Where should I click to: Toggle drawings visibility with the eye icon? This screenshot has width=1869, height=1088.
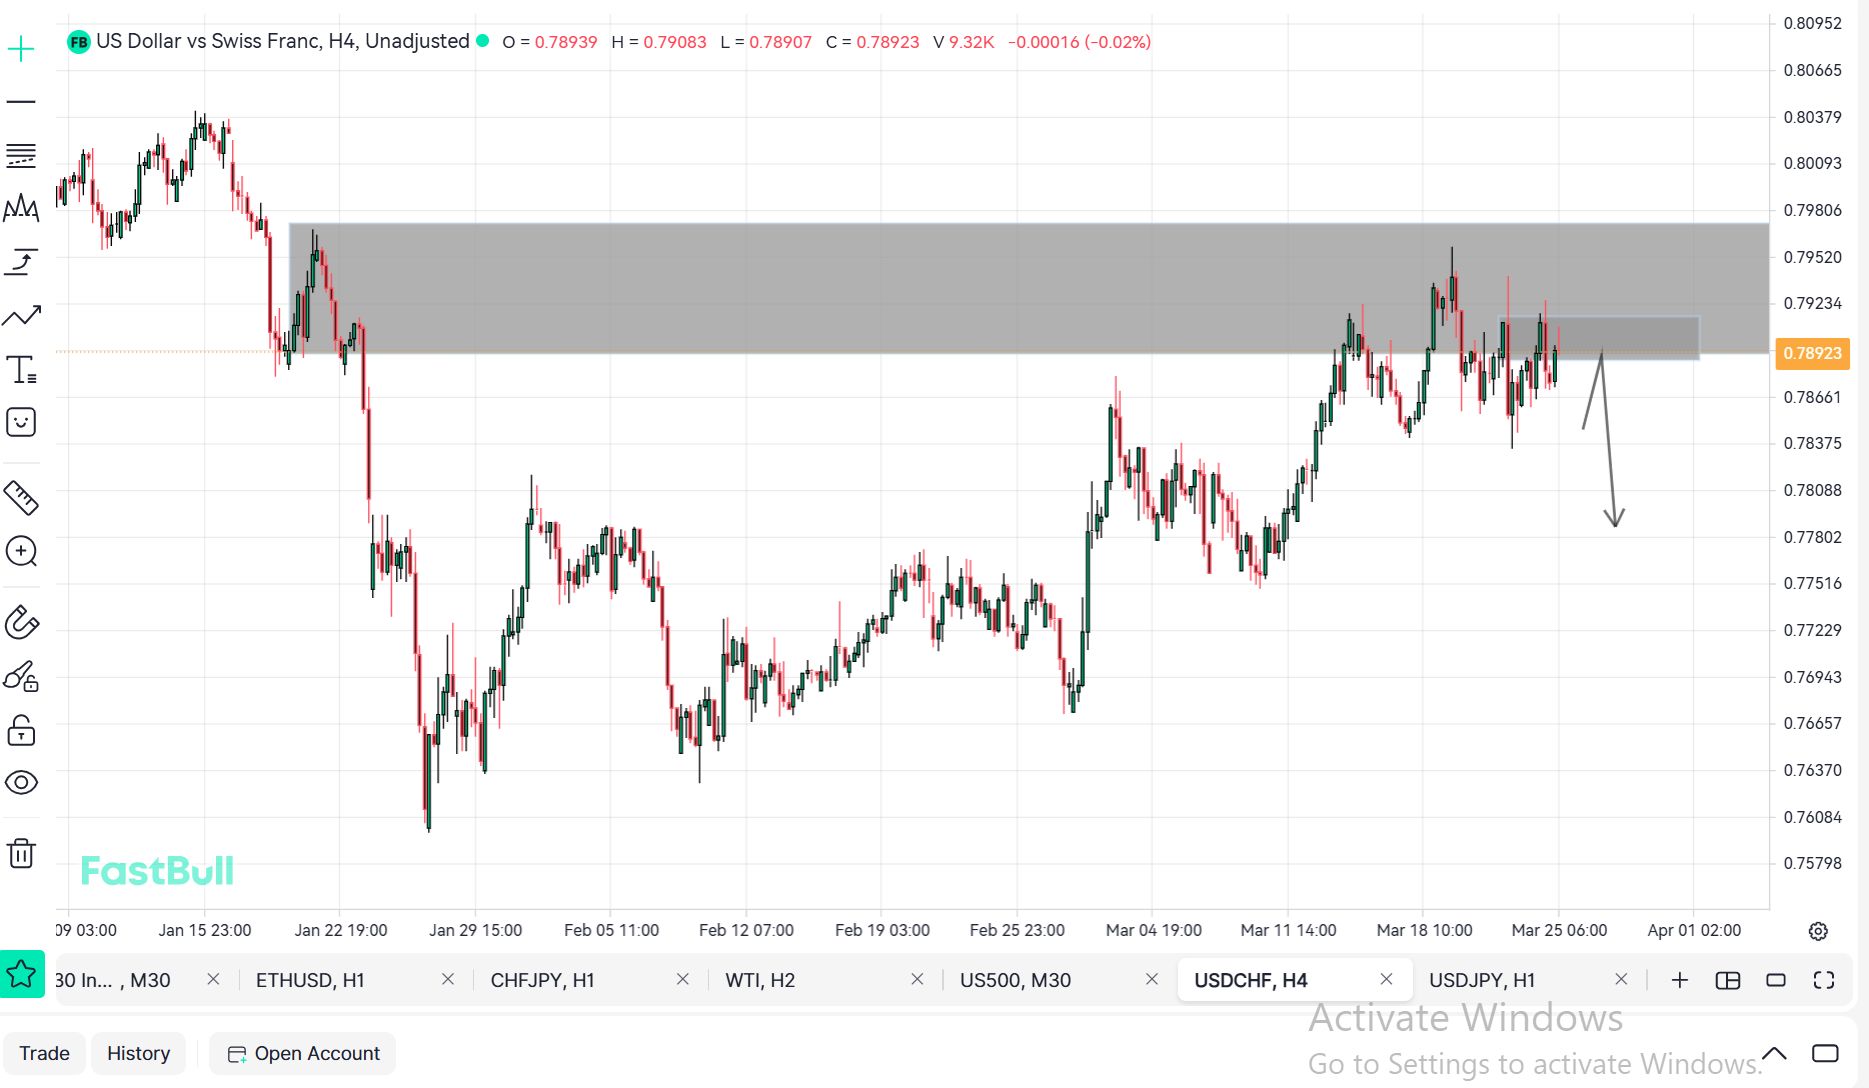point(21,782)
